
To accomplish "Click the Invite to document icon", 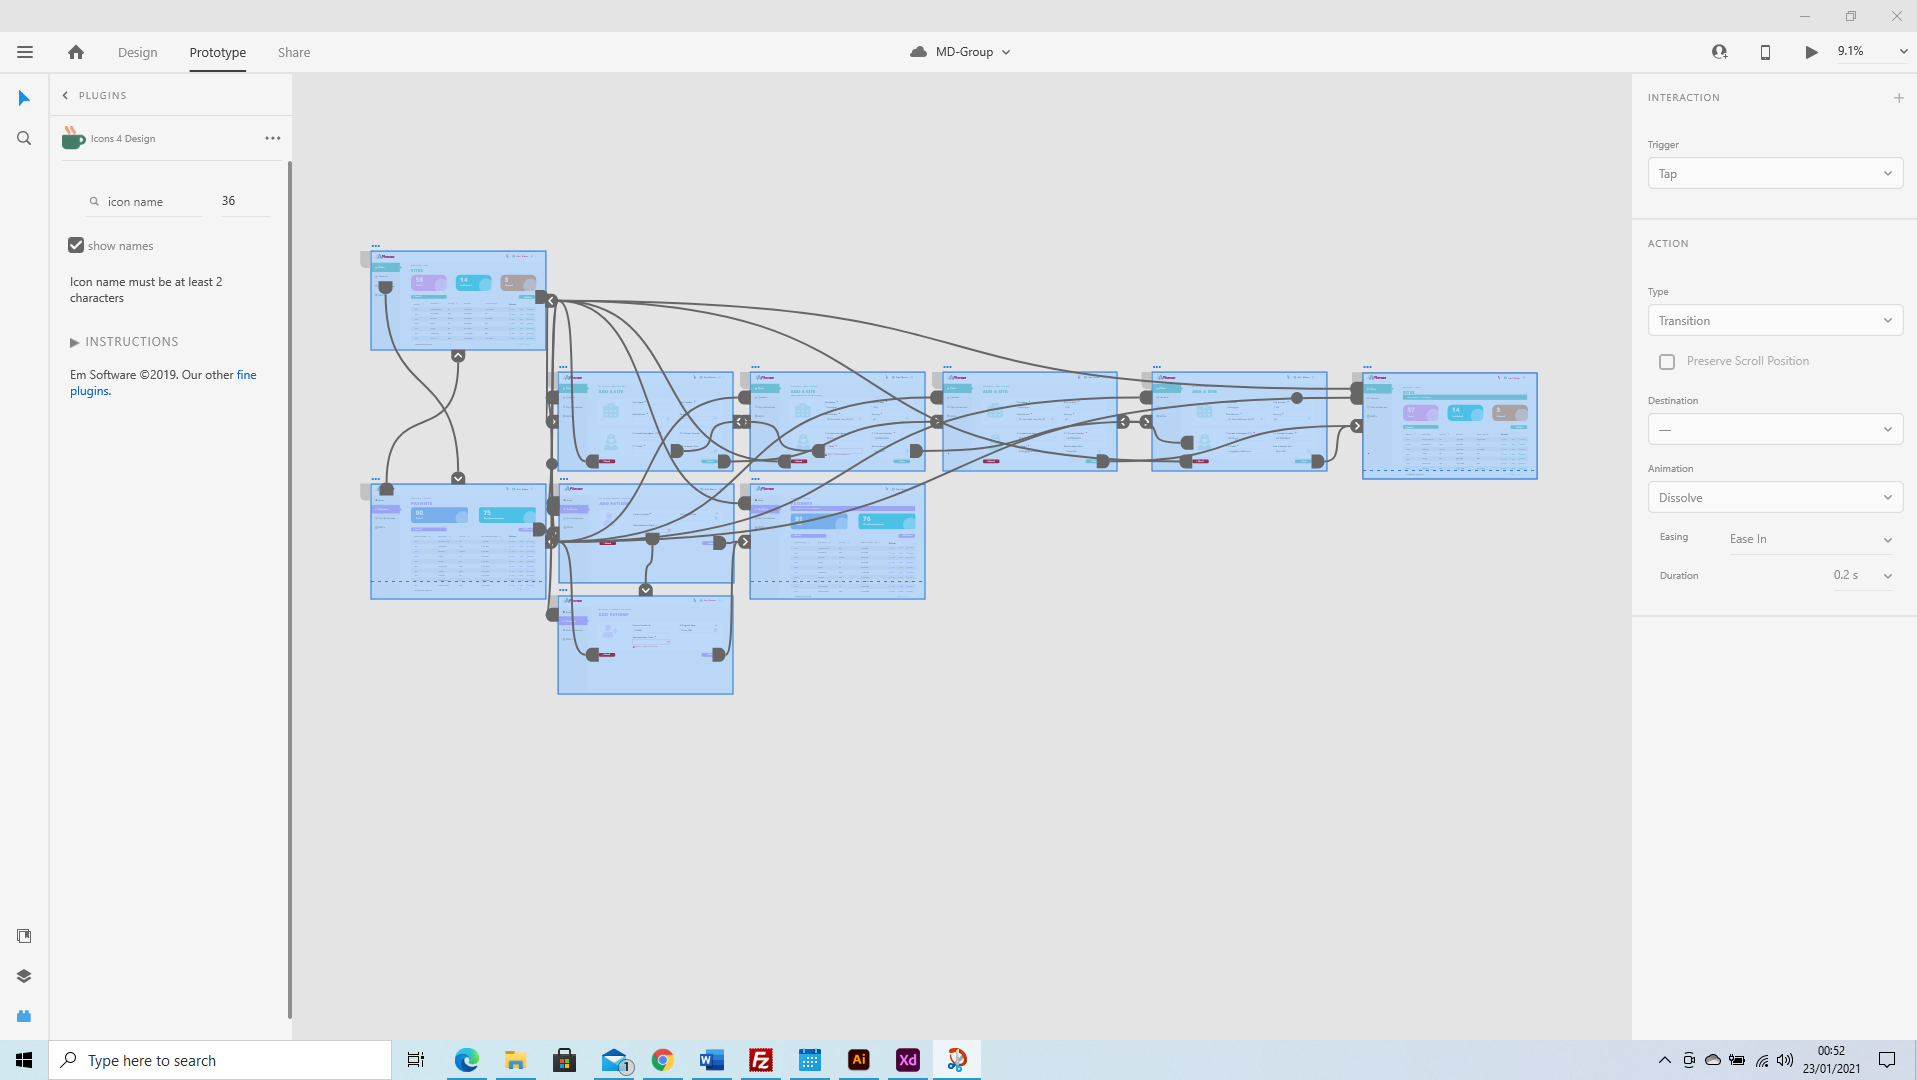I will [x=1719, y=52].
